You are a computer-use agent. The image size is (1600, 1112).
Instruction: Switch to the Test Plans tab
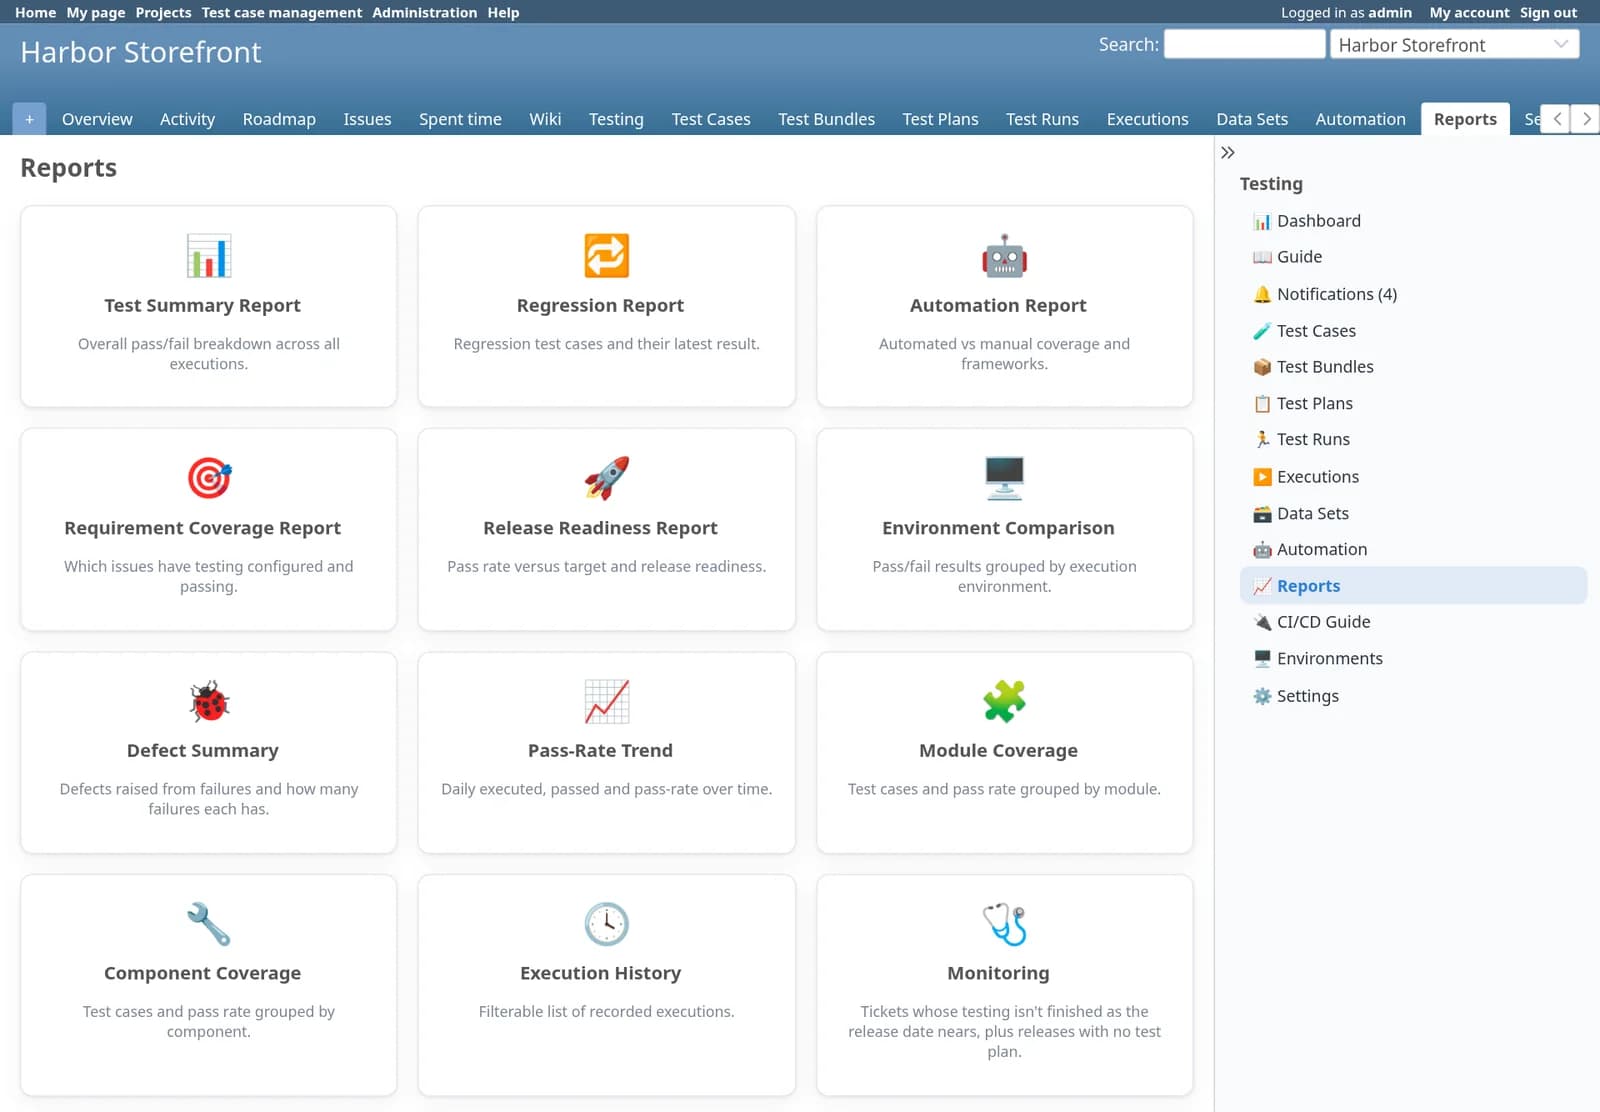pos(940,119)
